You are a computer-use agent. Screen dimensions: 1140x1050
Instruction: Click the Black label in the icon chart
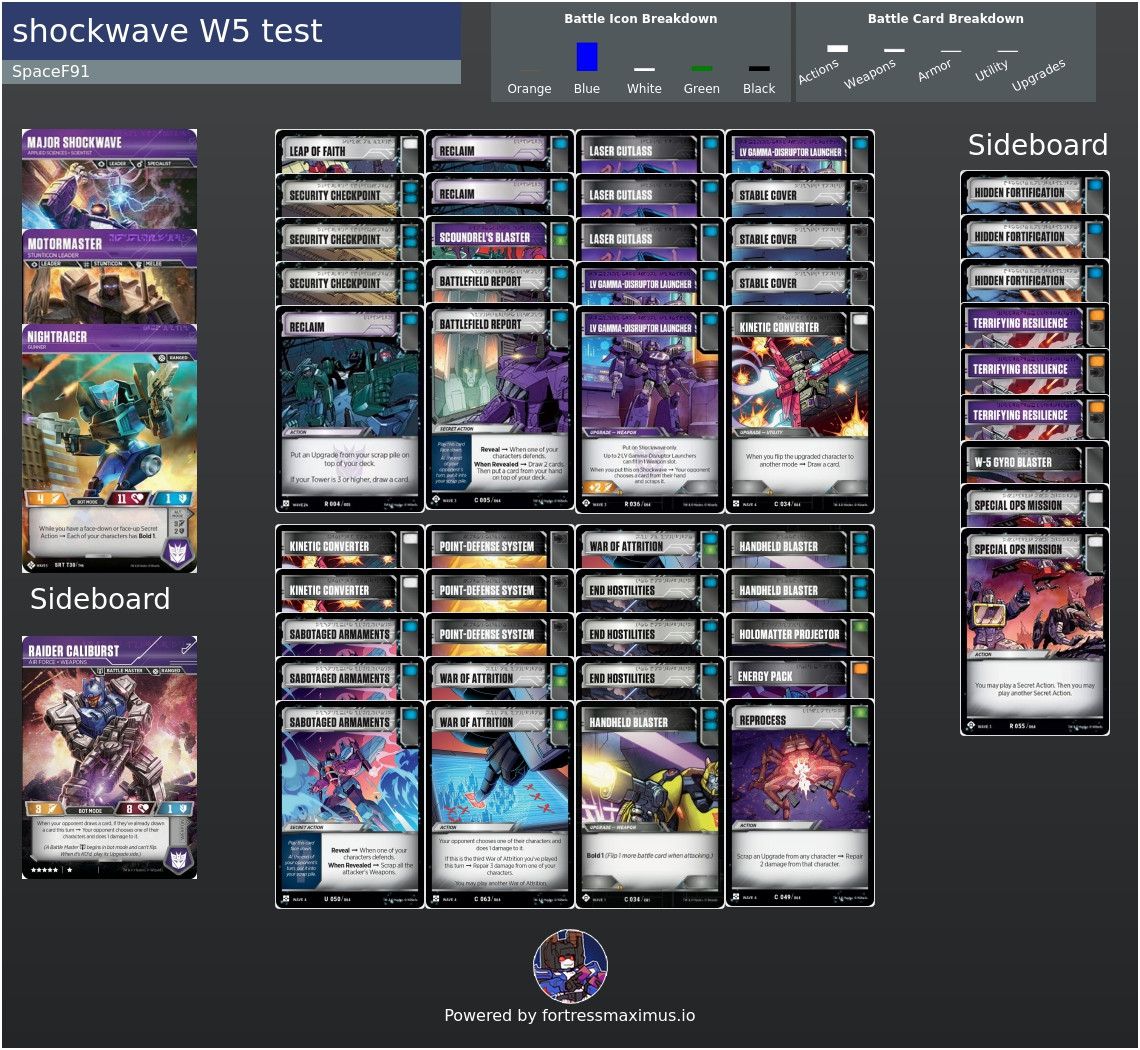[759, 88]
